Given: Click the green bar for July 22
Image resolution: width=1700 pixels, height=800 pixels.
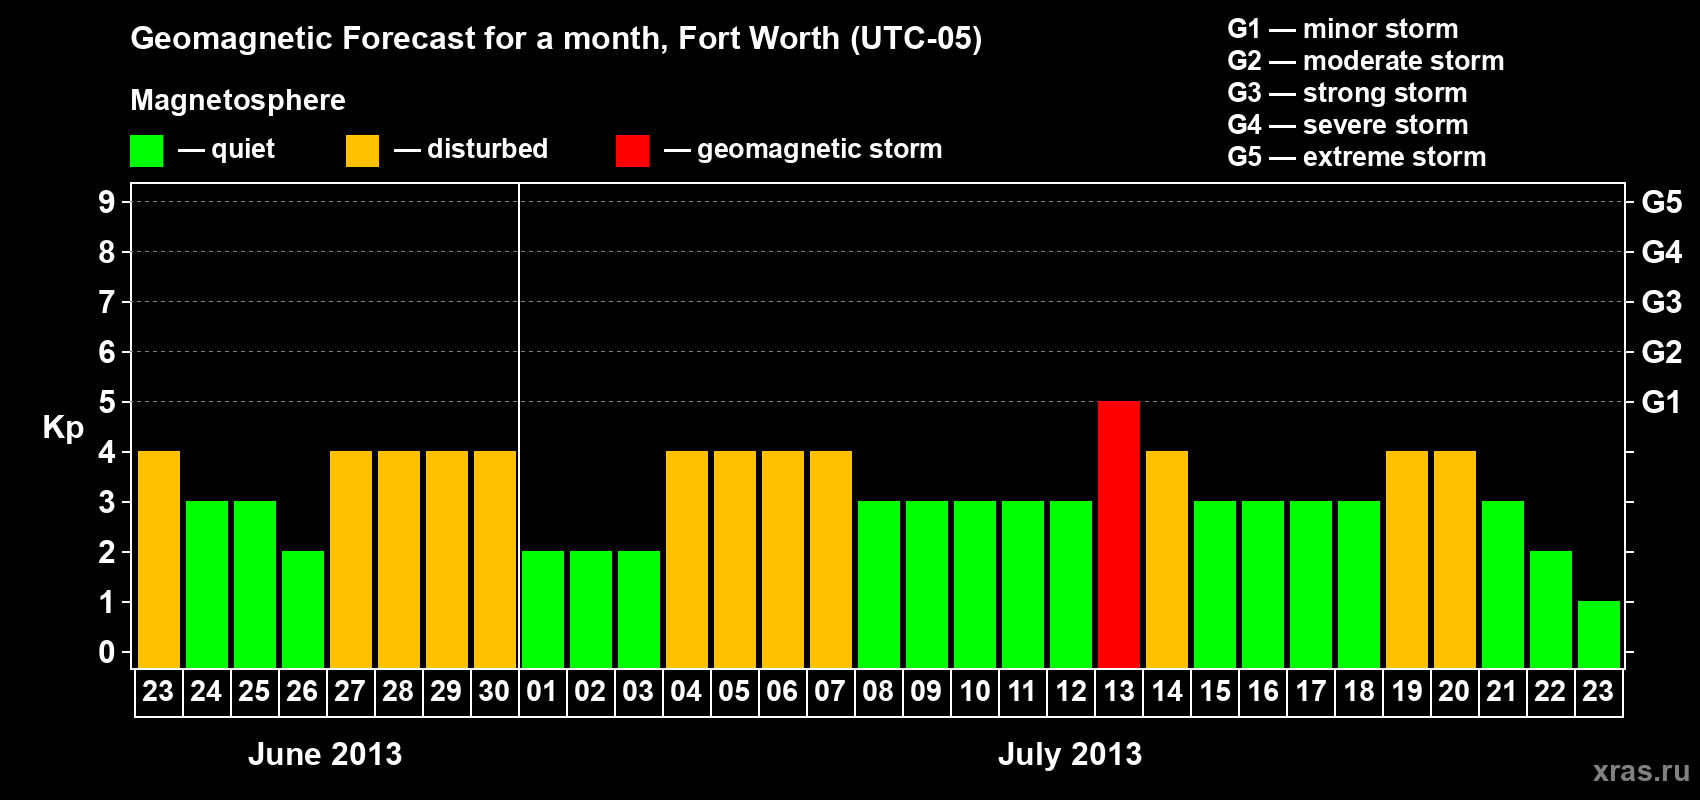Looking at the screenshot, I should pos(1551,609).
